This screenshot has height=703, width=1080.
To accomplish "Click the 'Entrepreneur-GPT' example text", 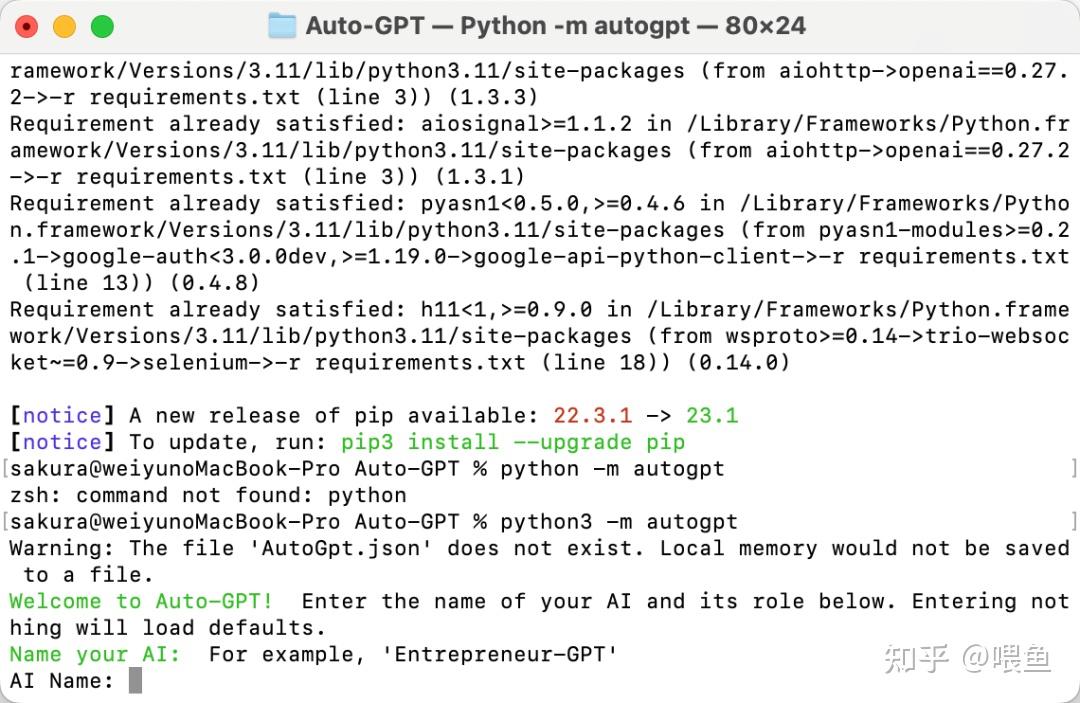I will (x=499, y=654).
